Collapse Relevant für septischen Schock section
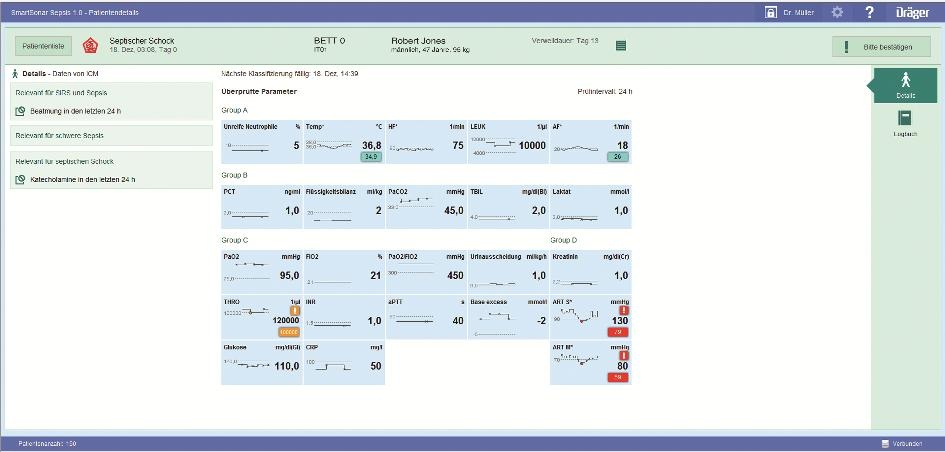945x452 pixels. tap(112, 161)
